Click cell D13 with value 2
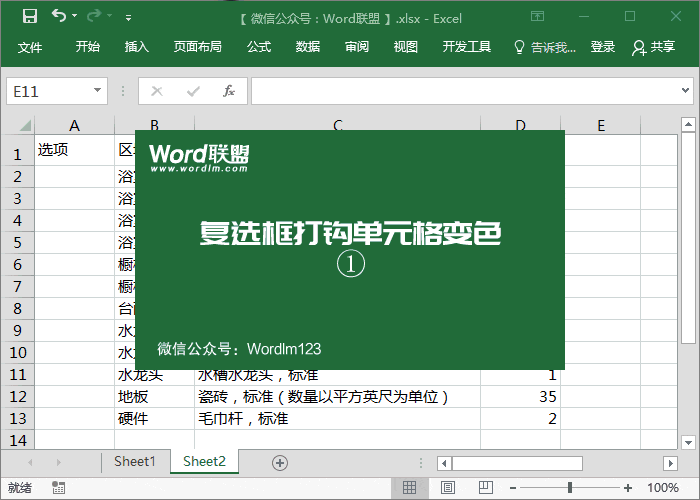700x500 pixels. [521, 418]
